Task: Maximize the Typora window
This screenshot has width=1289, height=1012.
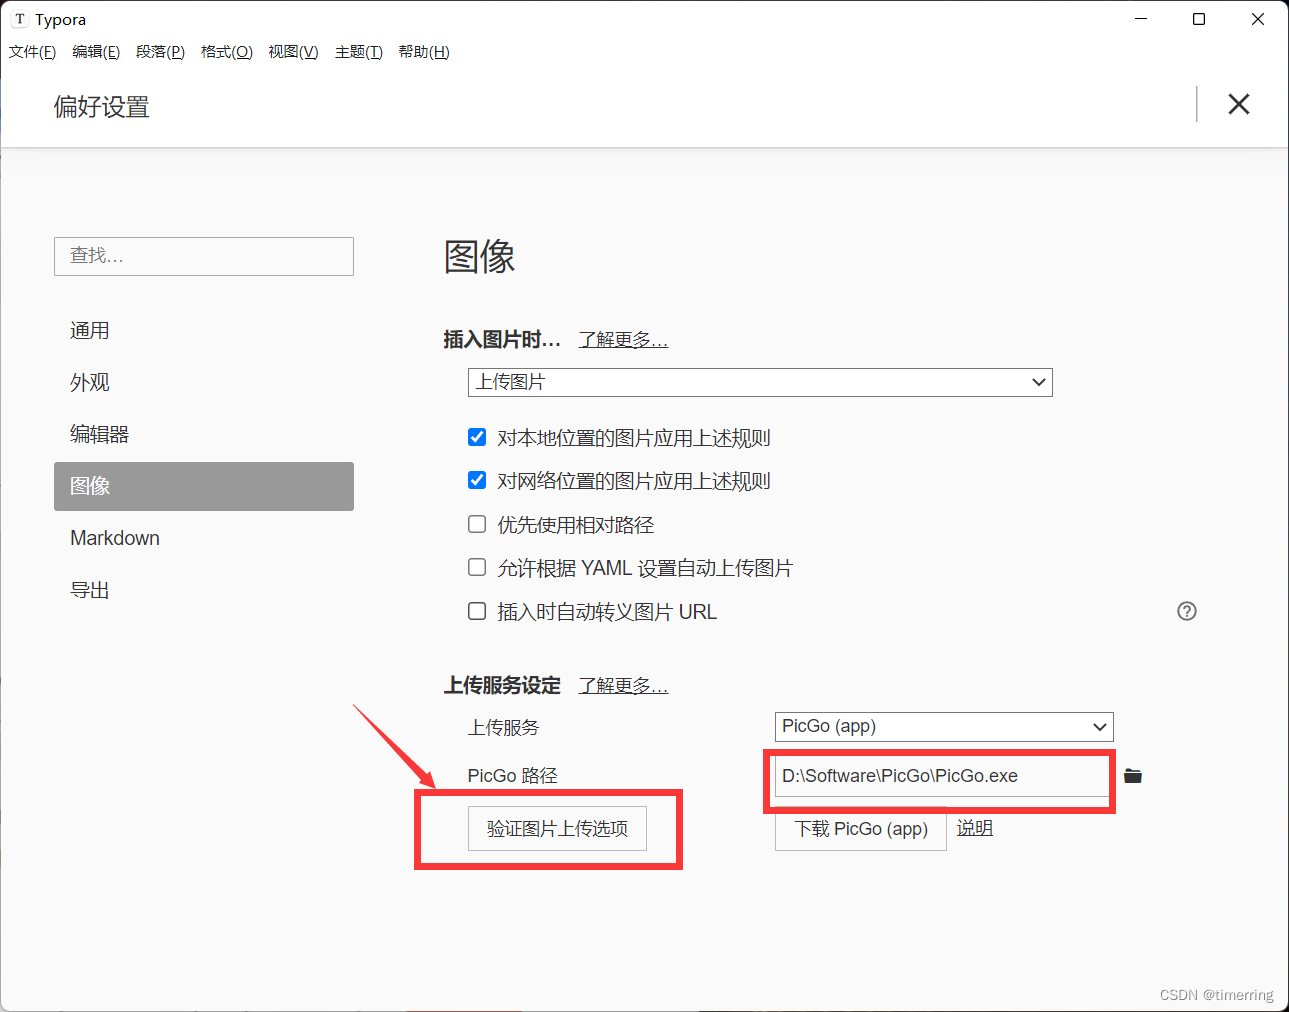Action: pos(1199,19)
